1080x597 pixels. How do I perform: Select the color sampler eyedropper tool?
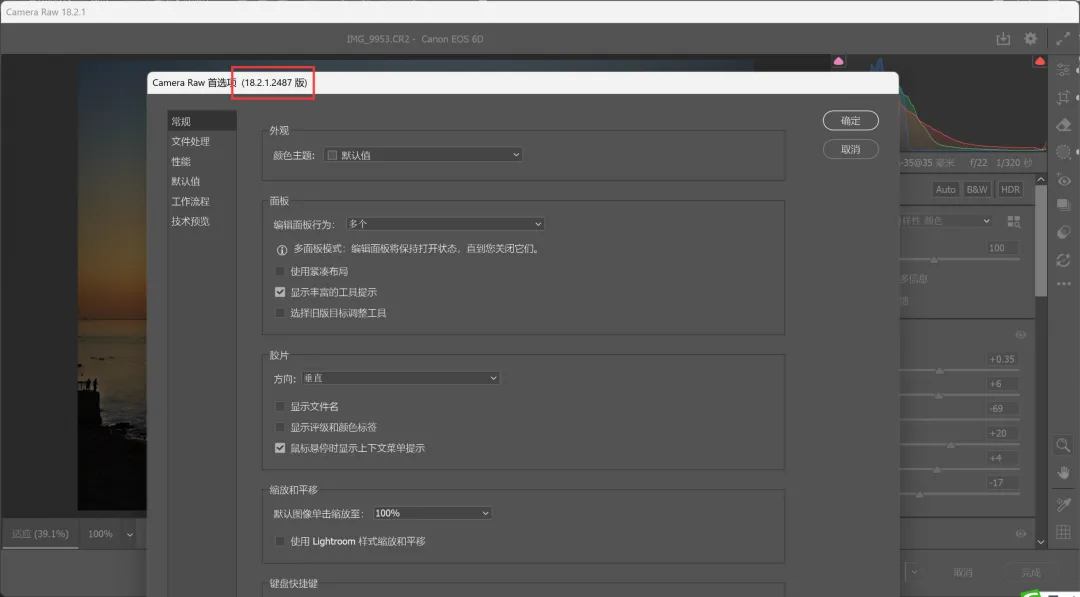click(x=1063, y=505)
